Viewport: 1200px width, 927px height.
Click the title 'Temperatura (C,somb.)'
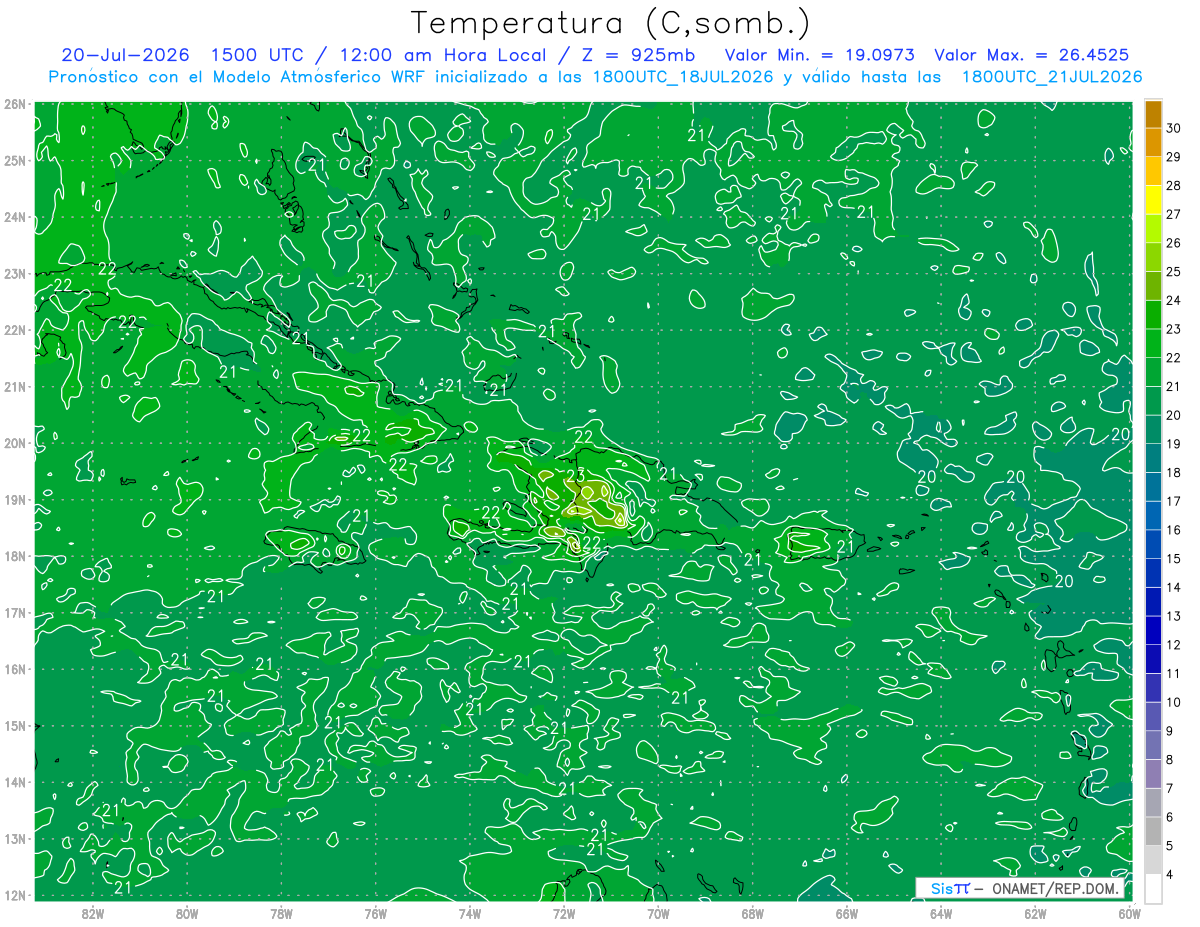(x=611, y=23)
